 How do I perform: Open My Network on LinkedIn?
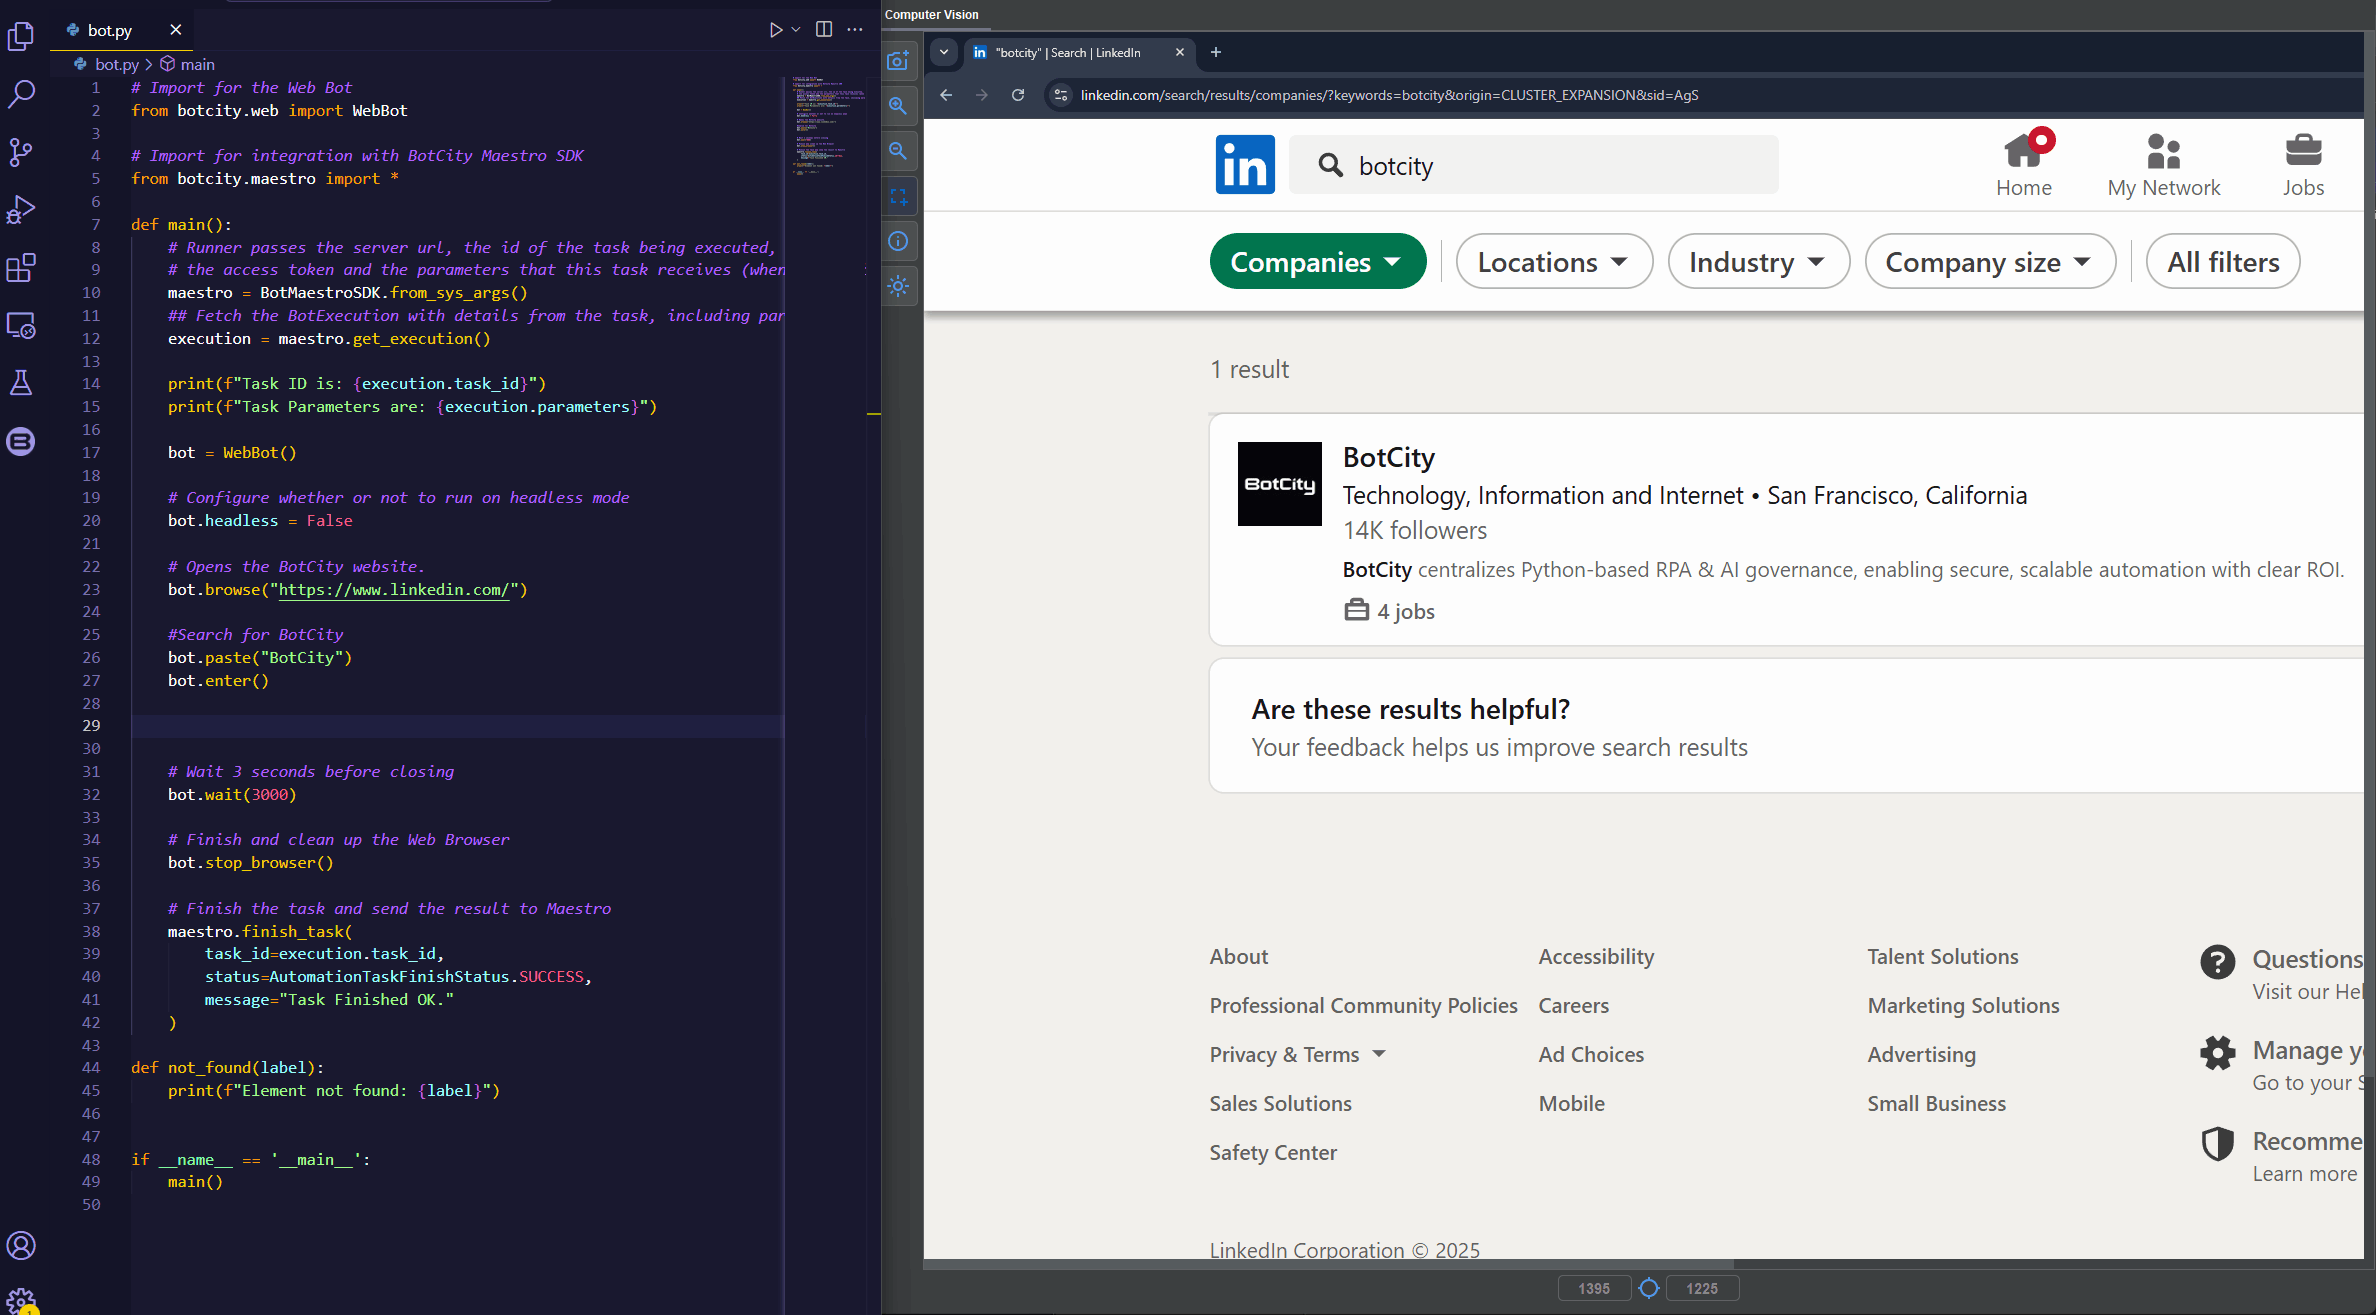pos(2164,165)
